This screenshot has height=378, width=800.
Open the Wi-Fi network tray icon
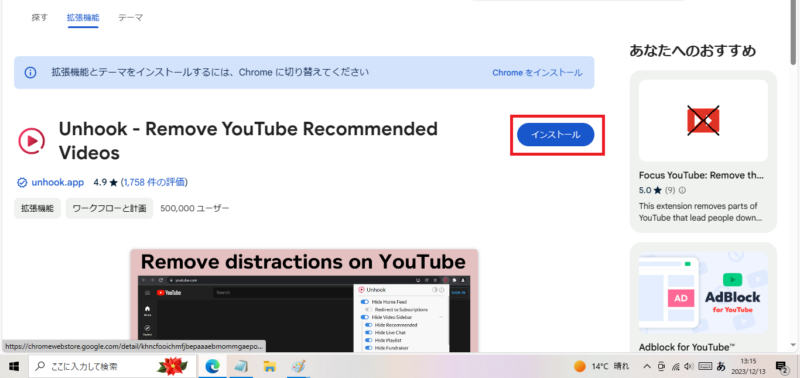coord(675,366)
